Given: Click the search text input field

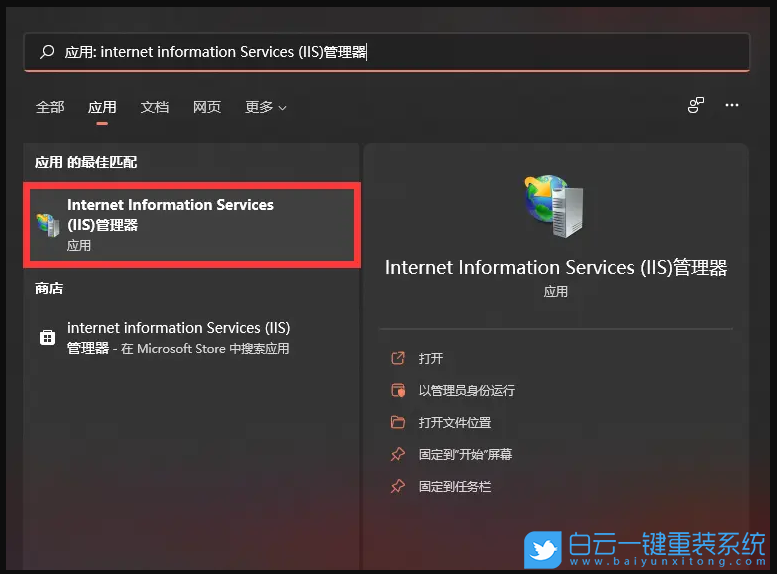Looking at the screenshot, I should coord(387,52).
